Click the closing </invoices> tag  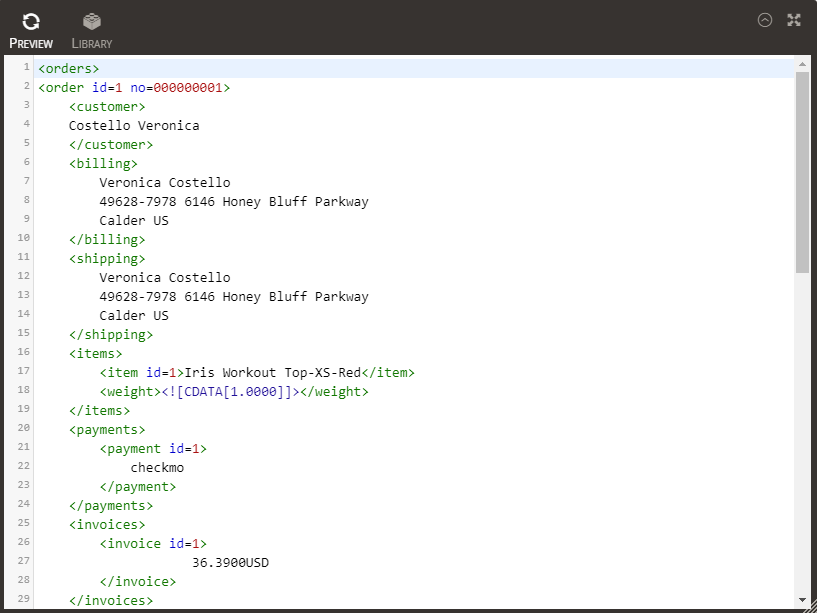[111, 600]
